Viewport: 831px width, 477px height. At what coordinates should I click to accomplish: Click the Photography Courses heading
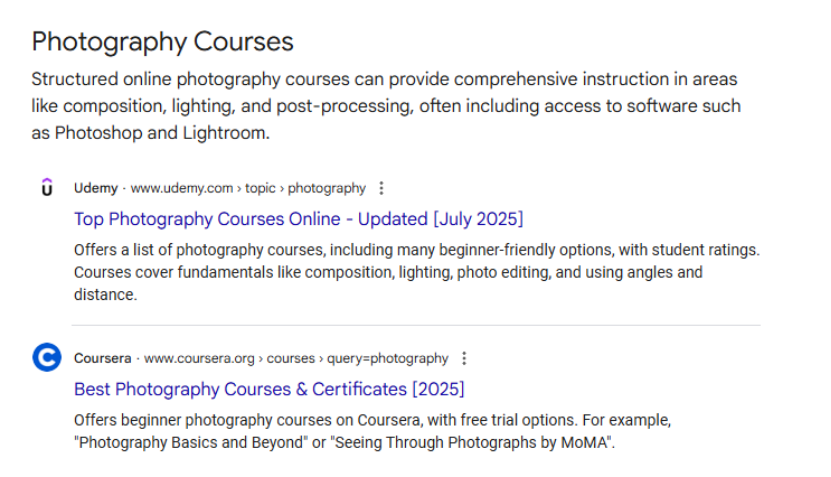[162, 42]
